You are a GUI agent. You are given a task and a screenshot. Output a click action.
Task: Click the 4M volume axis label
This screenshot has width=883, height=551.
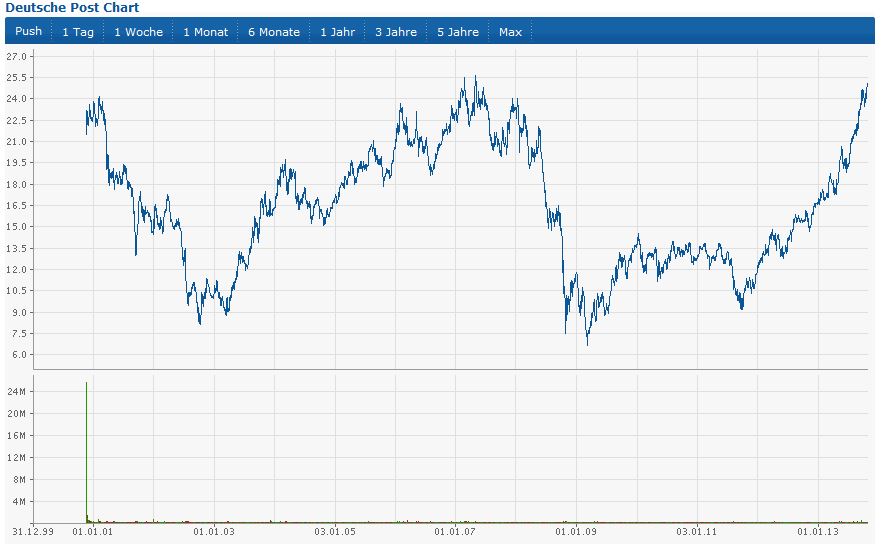point(19,501)
